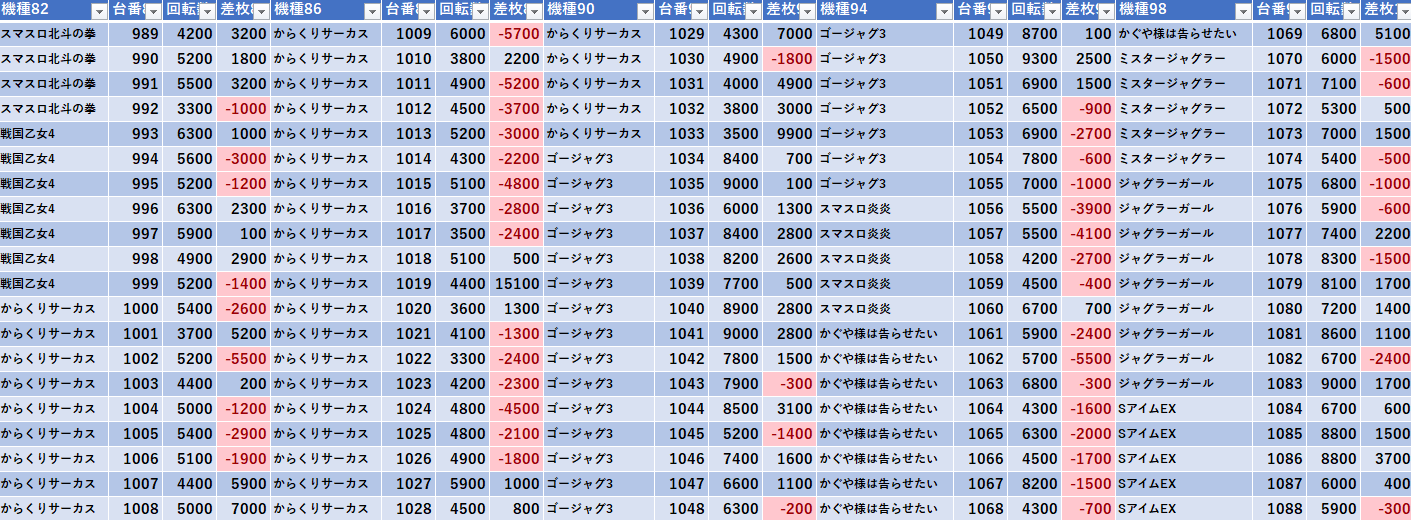Click the -5200 difference cell

[516, 84]
